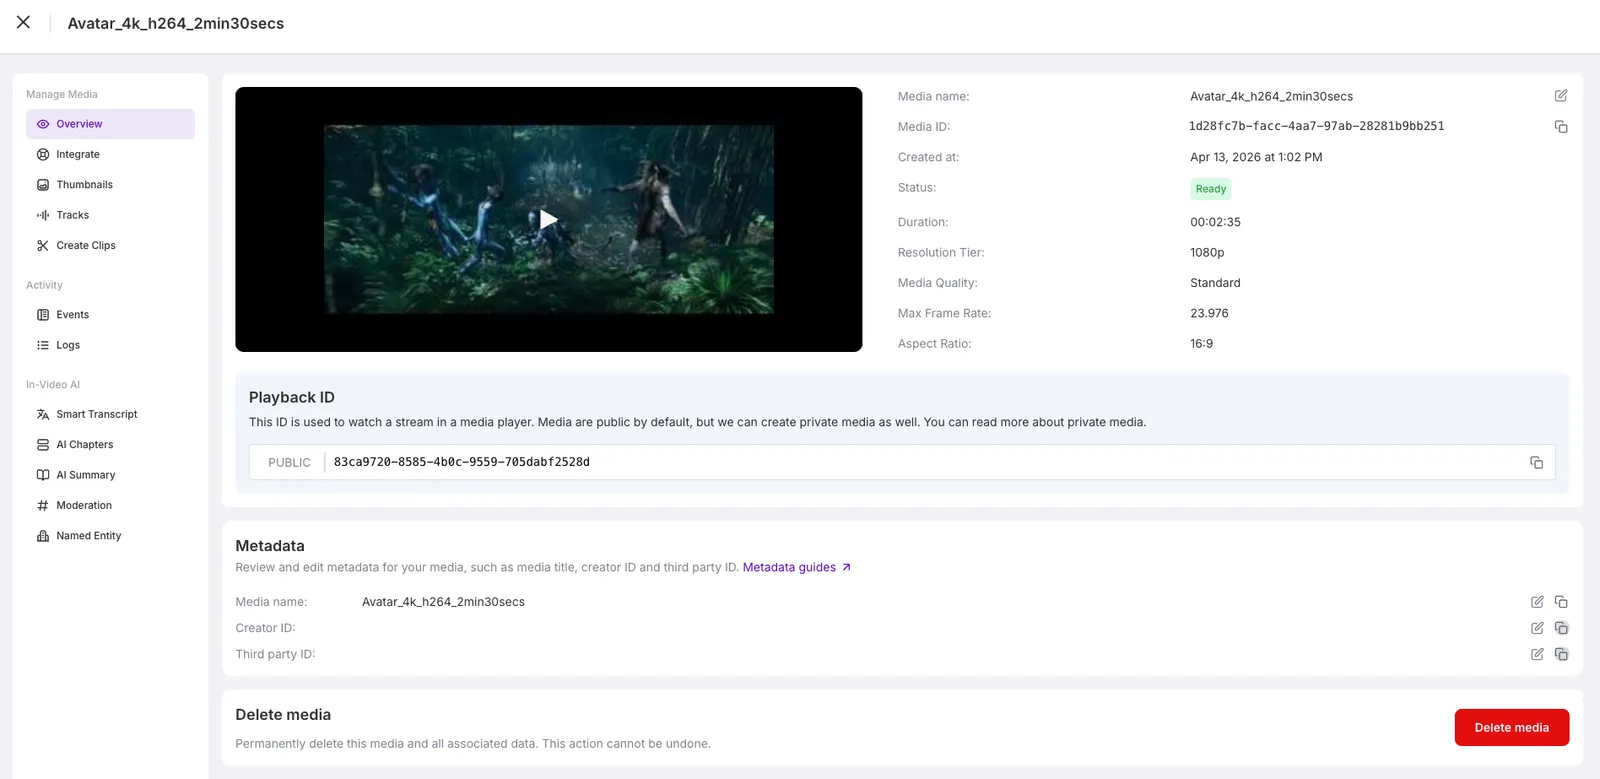Edit the media name pencil icon at top
Image resolution: width=1600 pixels, height=779 pixels.
tap(1561, 96)
